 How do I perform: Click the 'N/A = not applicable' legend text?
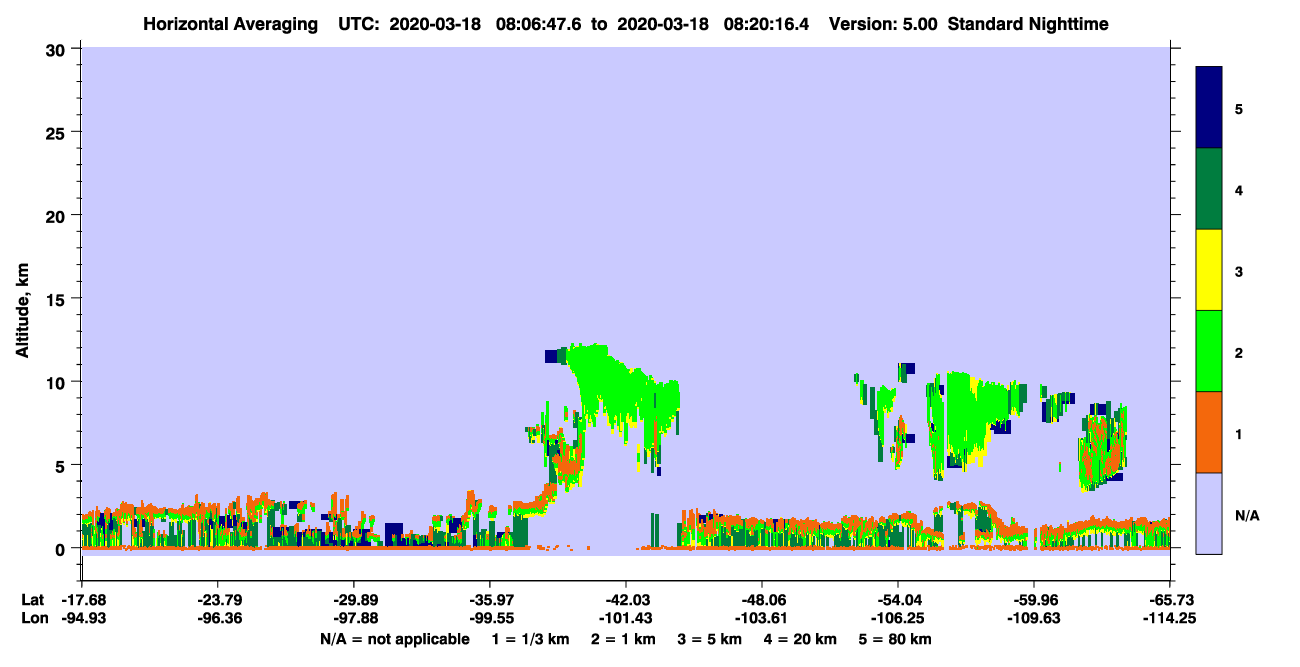395,639
